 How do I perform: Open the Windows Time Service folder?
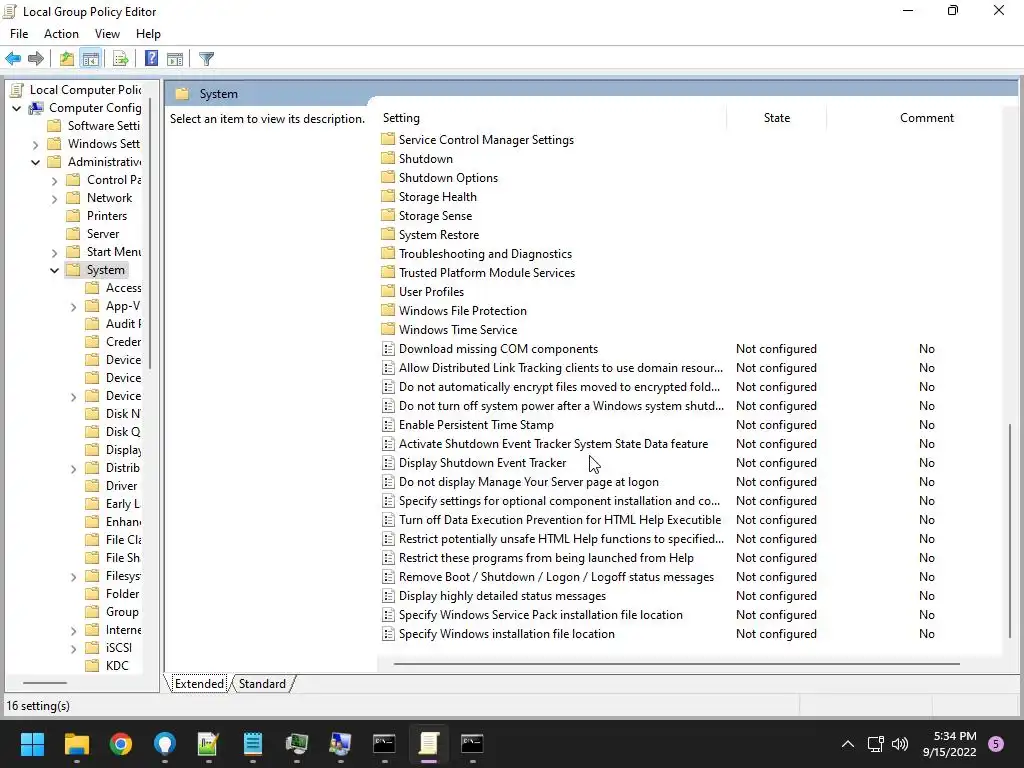458,330
